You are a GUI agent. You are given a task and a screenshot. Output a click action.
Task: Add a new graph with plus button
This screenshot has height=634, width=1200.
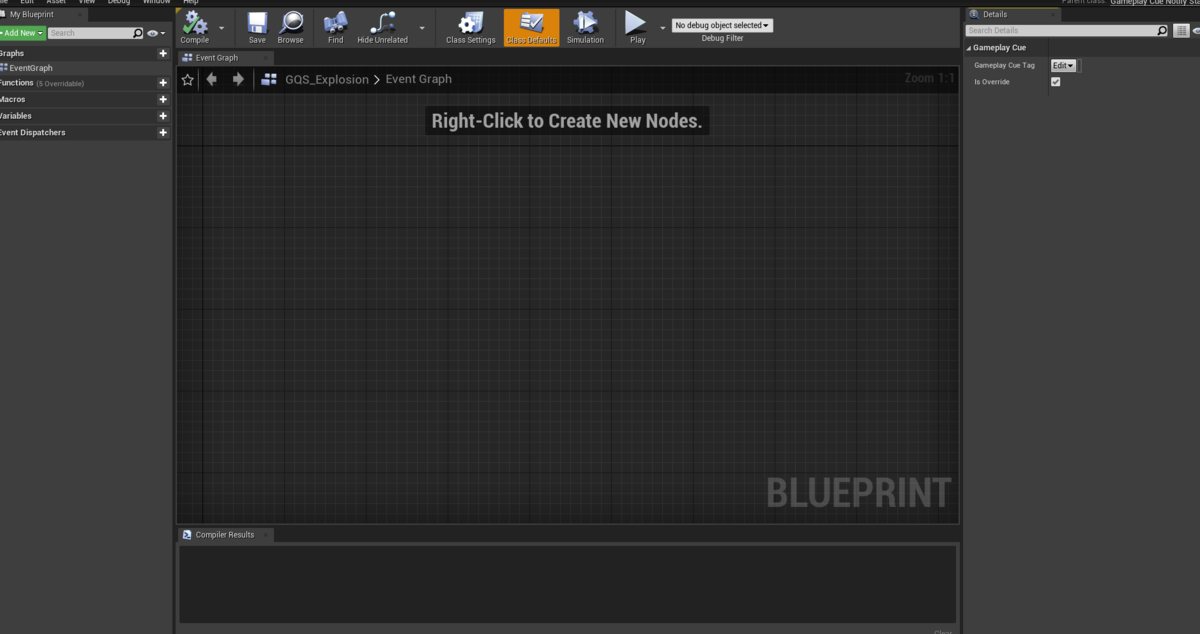click(163, 53)
